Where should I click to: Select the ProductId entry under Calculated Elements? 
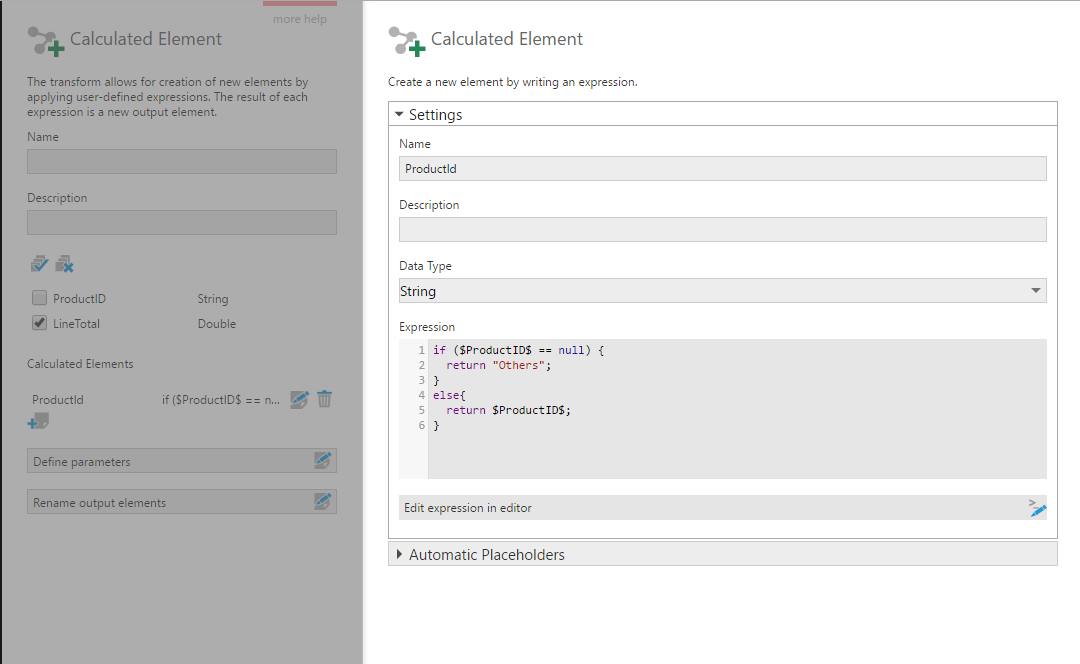click(58, 399)
